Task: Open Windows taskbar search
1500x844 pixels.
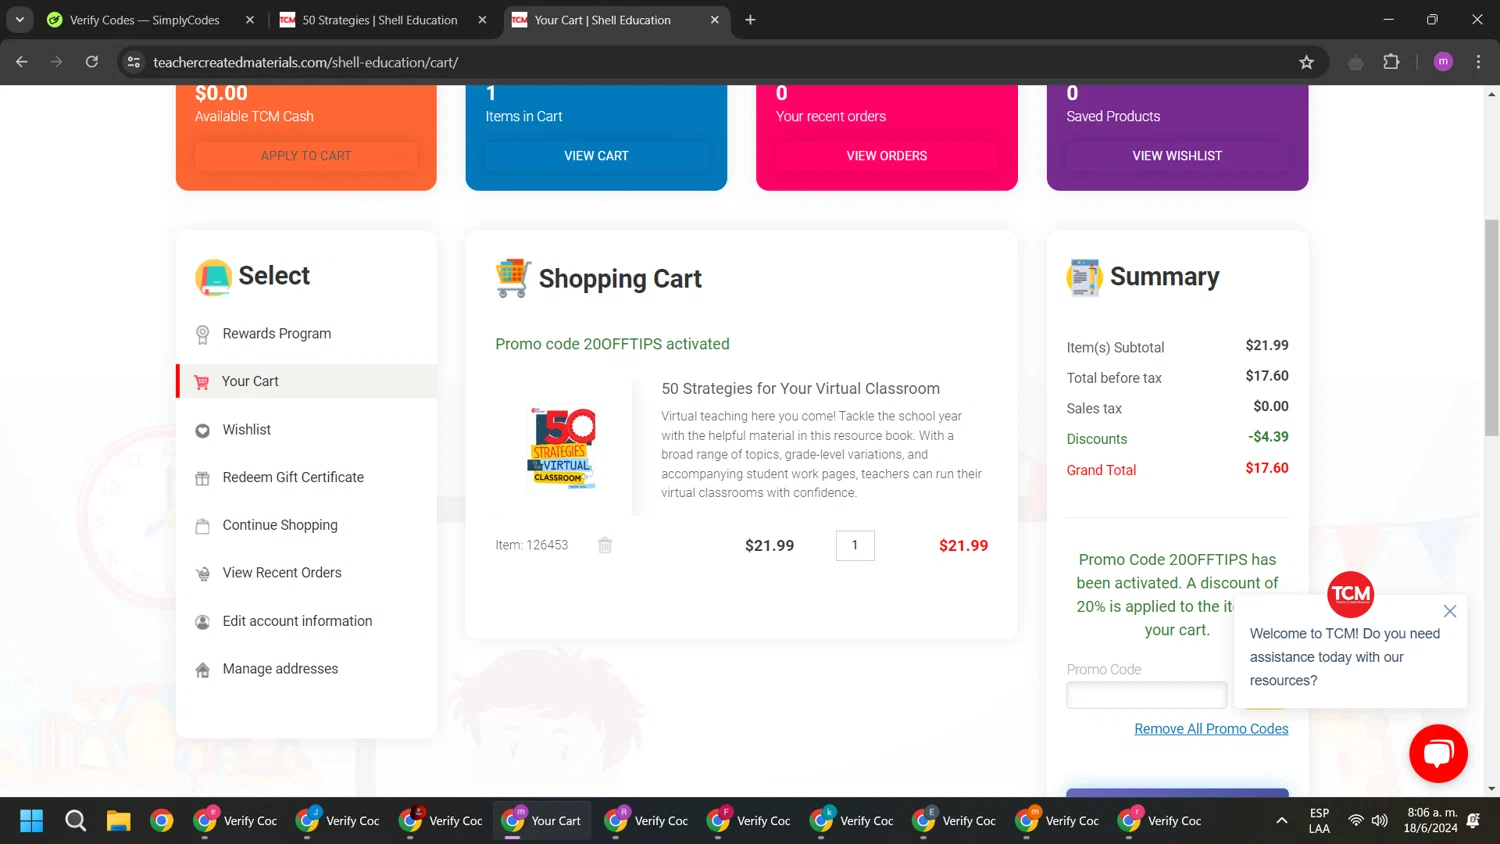Action: pyautogui.click(x=75, y=821)
